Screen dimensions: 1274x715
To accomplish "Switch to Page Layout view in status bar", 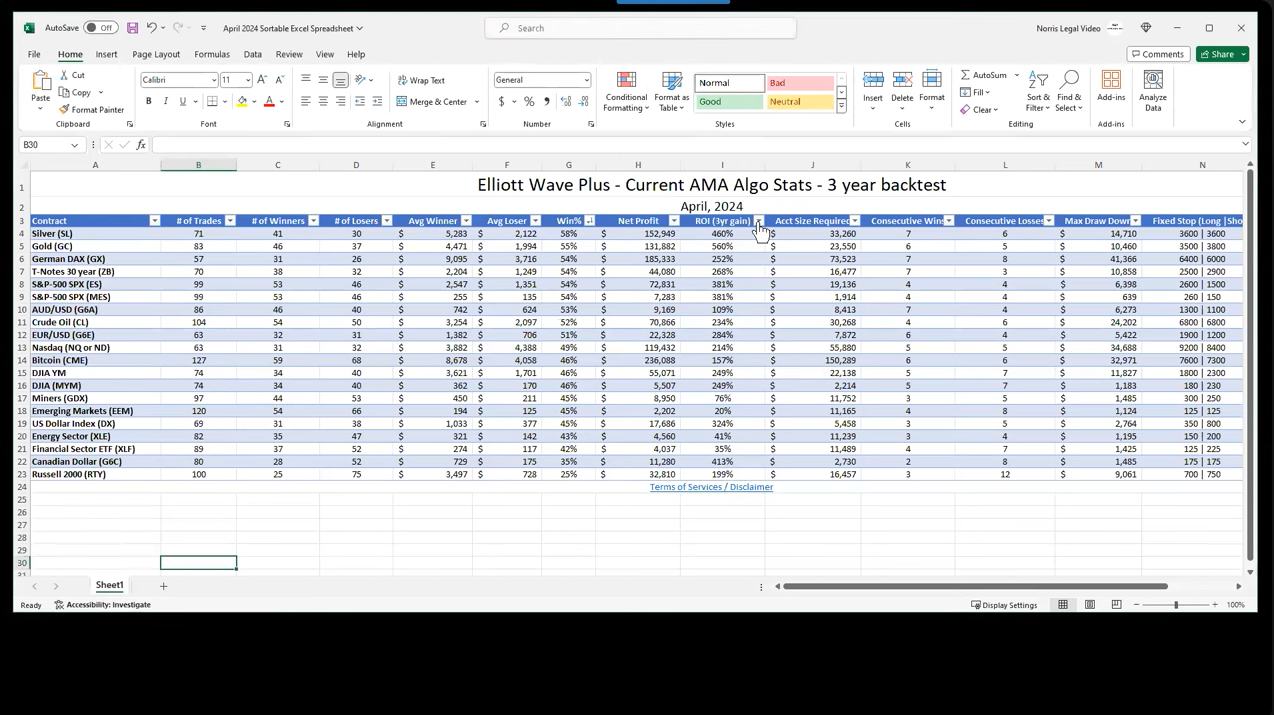I will pos(1090,605).
